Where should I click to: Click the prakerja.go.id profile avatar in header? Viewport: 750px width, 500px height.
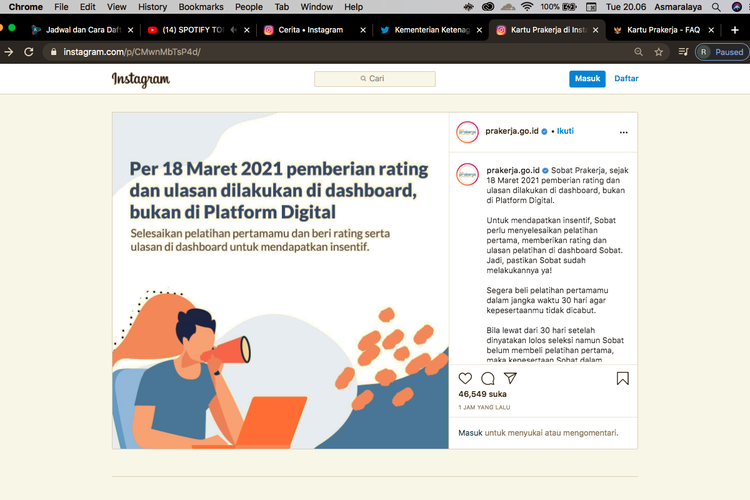pos(467,132)
